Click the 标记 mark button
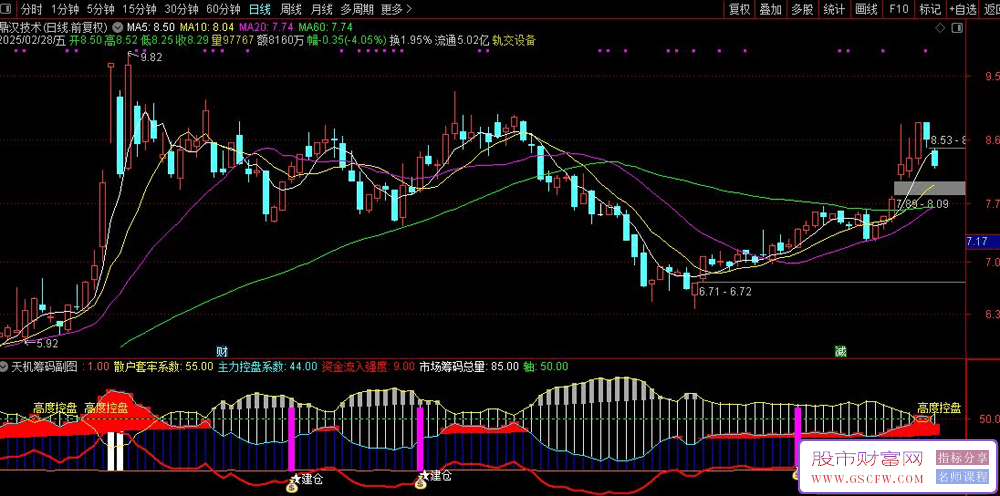 coord(930,9)
